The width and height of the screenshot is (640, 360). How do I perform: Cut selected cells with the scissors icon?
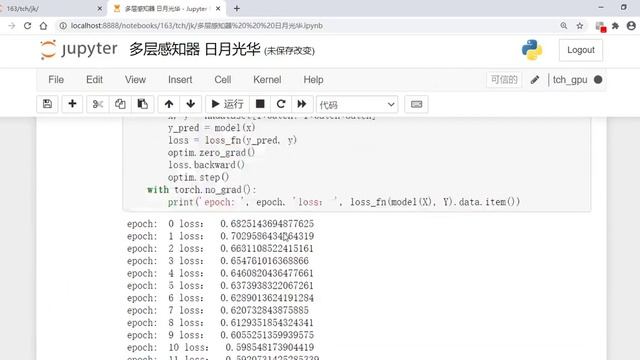tap(98, 104)
